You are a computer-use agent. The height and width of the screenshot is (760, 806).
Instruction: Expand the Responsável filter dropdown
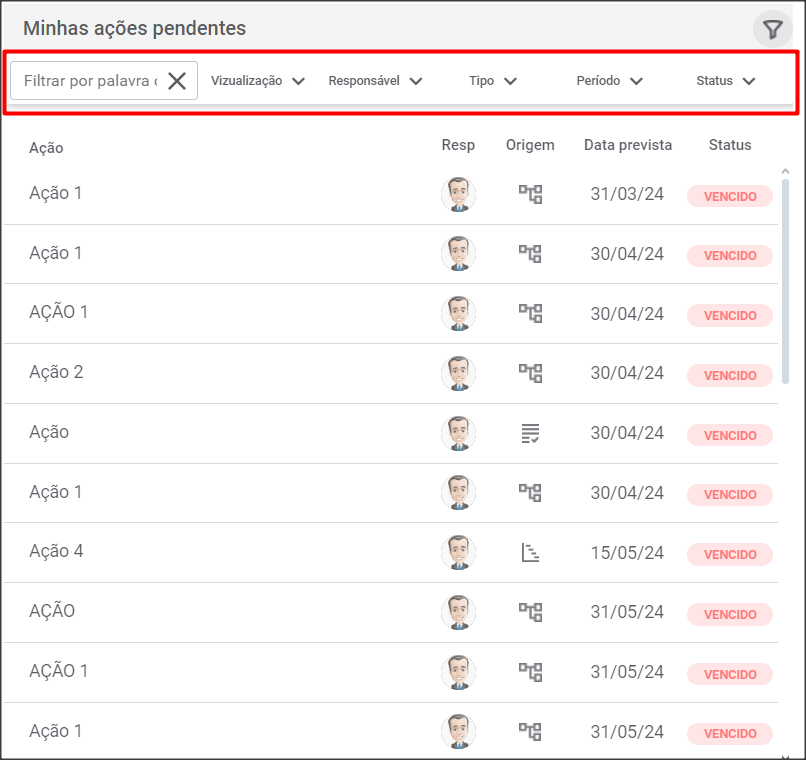[375, 81]
